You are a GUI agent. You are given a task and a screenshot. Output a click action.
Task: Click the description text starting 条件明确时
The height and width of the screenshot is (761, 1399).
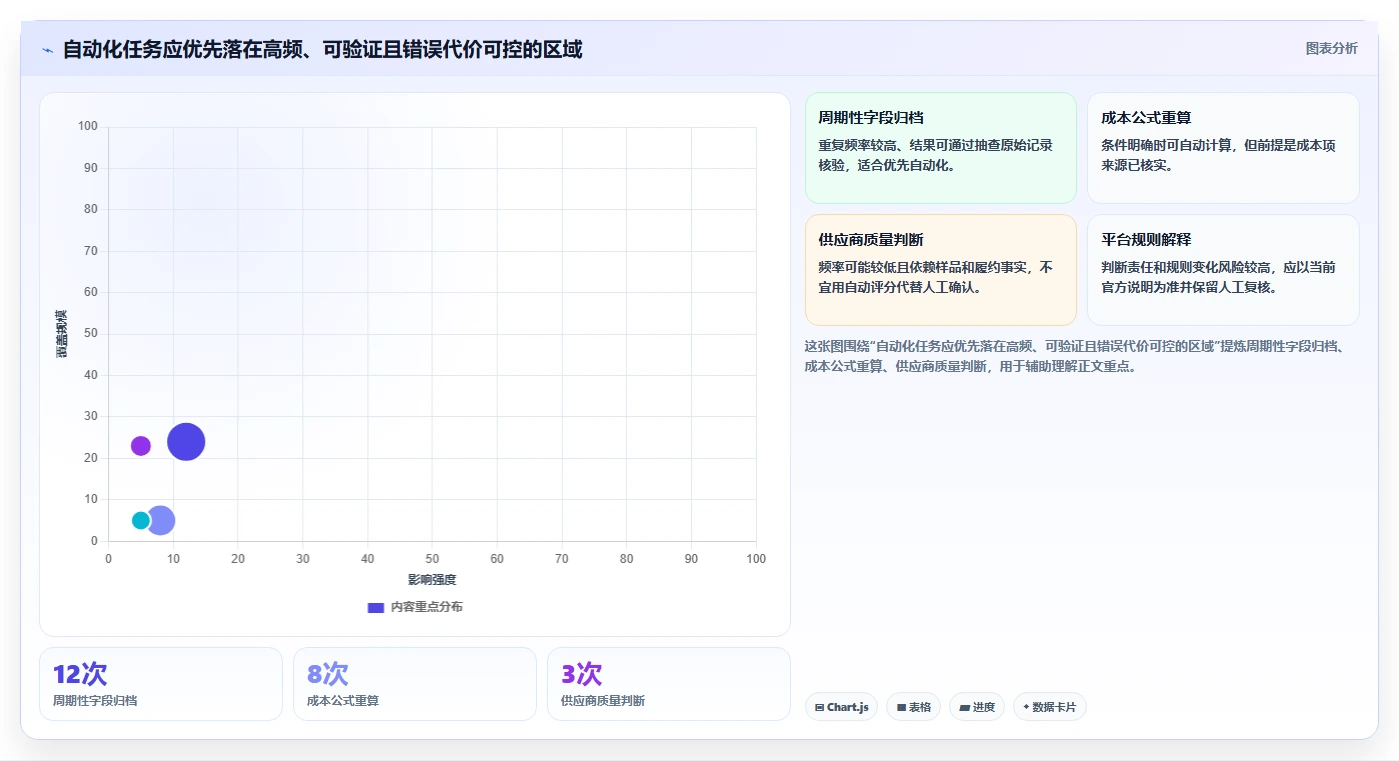coord(1218,155)
